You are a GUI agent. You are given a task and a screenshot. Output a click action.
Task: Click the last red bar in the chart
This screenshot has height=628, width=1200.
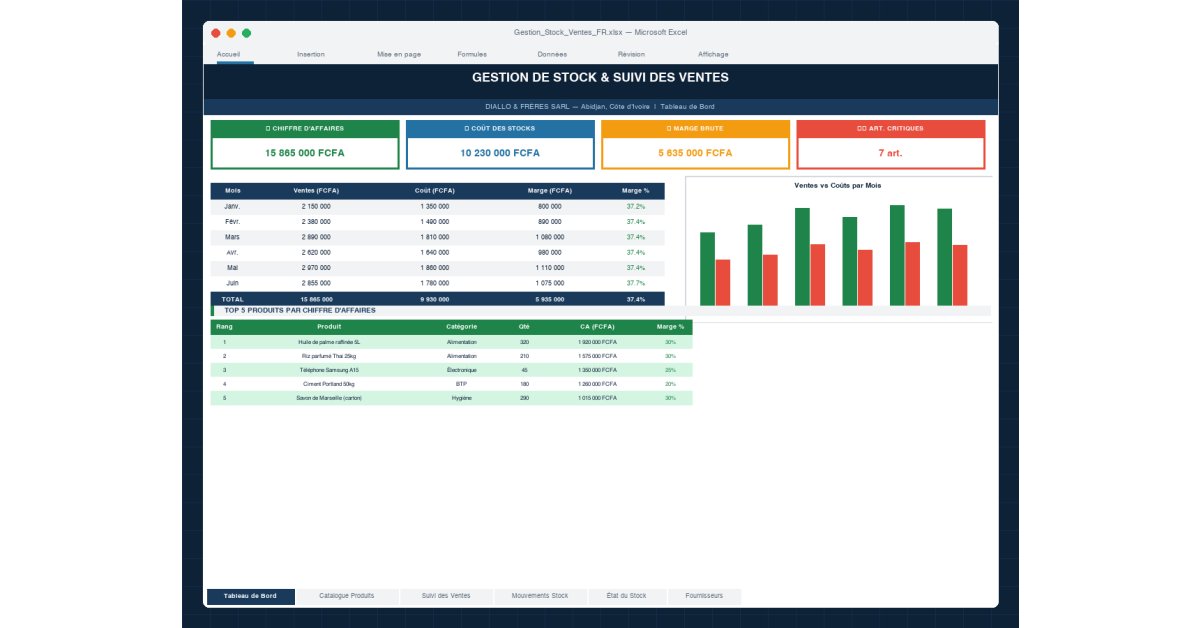pyautogui.click(x=960, y=275)
